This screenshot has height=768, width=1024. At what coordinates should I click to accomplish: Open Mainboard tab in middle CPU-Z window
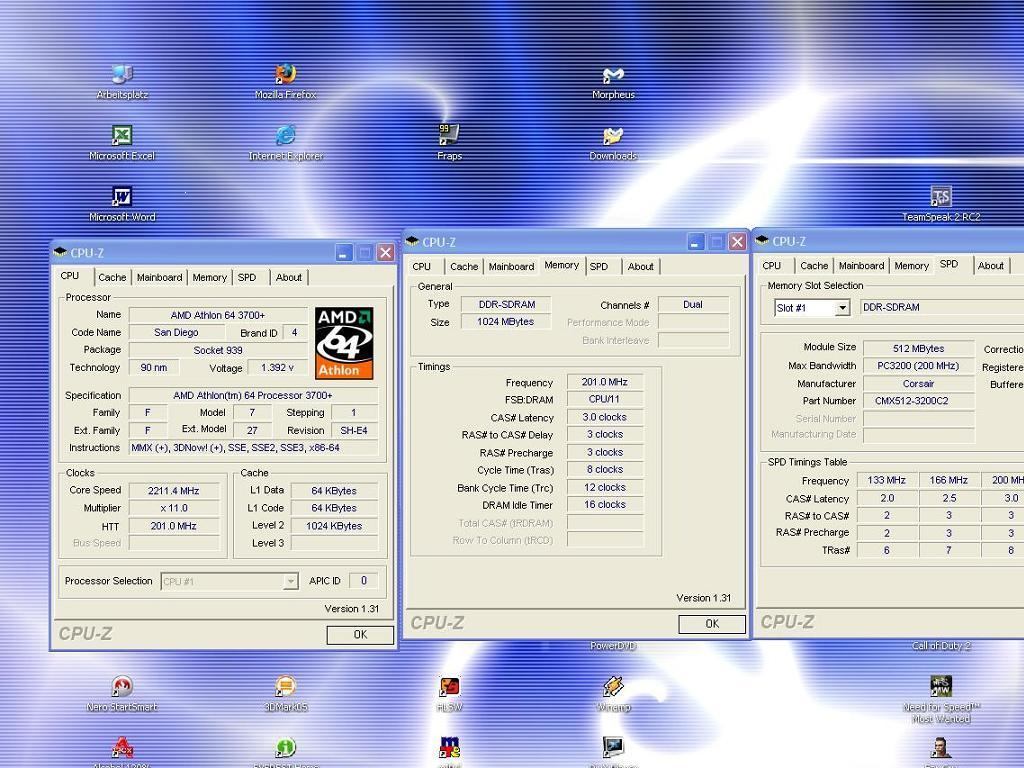(511, 266)
